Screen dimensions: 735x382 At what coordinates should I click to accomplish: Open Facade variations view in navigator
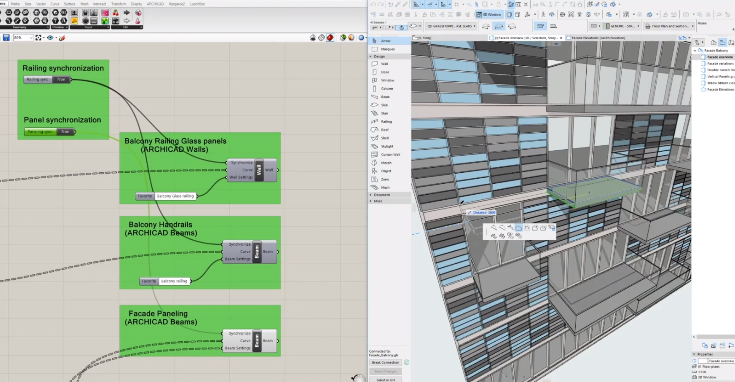[720, 63]
